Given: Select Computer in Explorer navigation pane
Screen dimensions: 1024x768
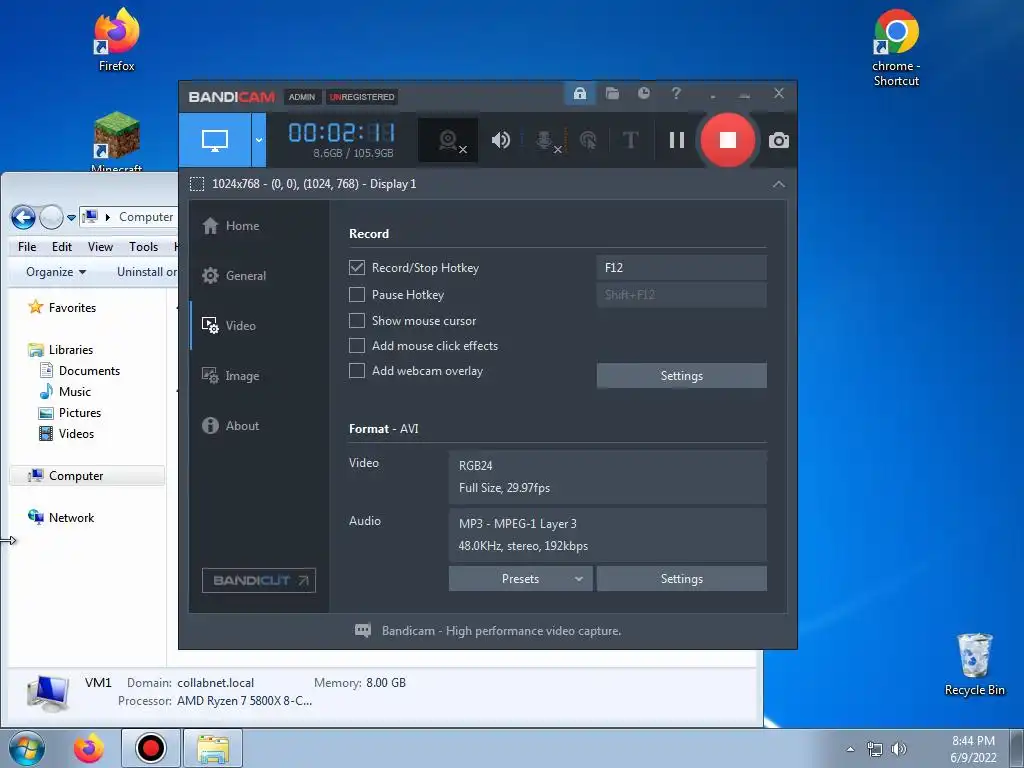Looking at the screenshot, I should point(87,475).
